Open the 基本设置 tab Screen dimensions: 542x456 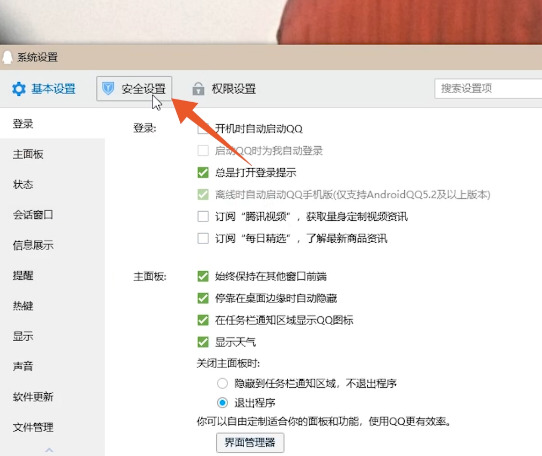point(44,89)
